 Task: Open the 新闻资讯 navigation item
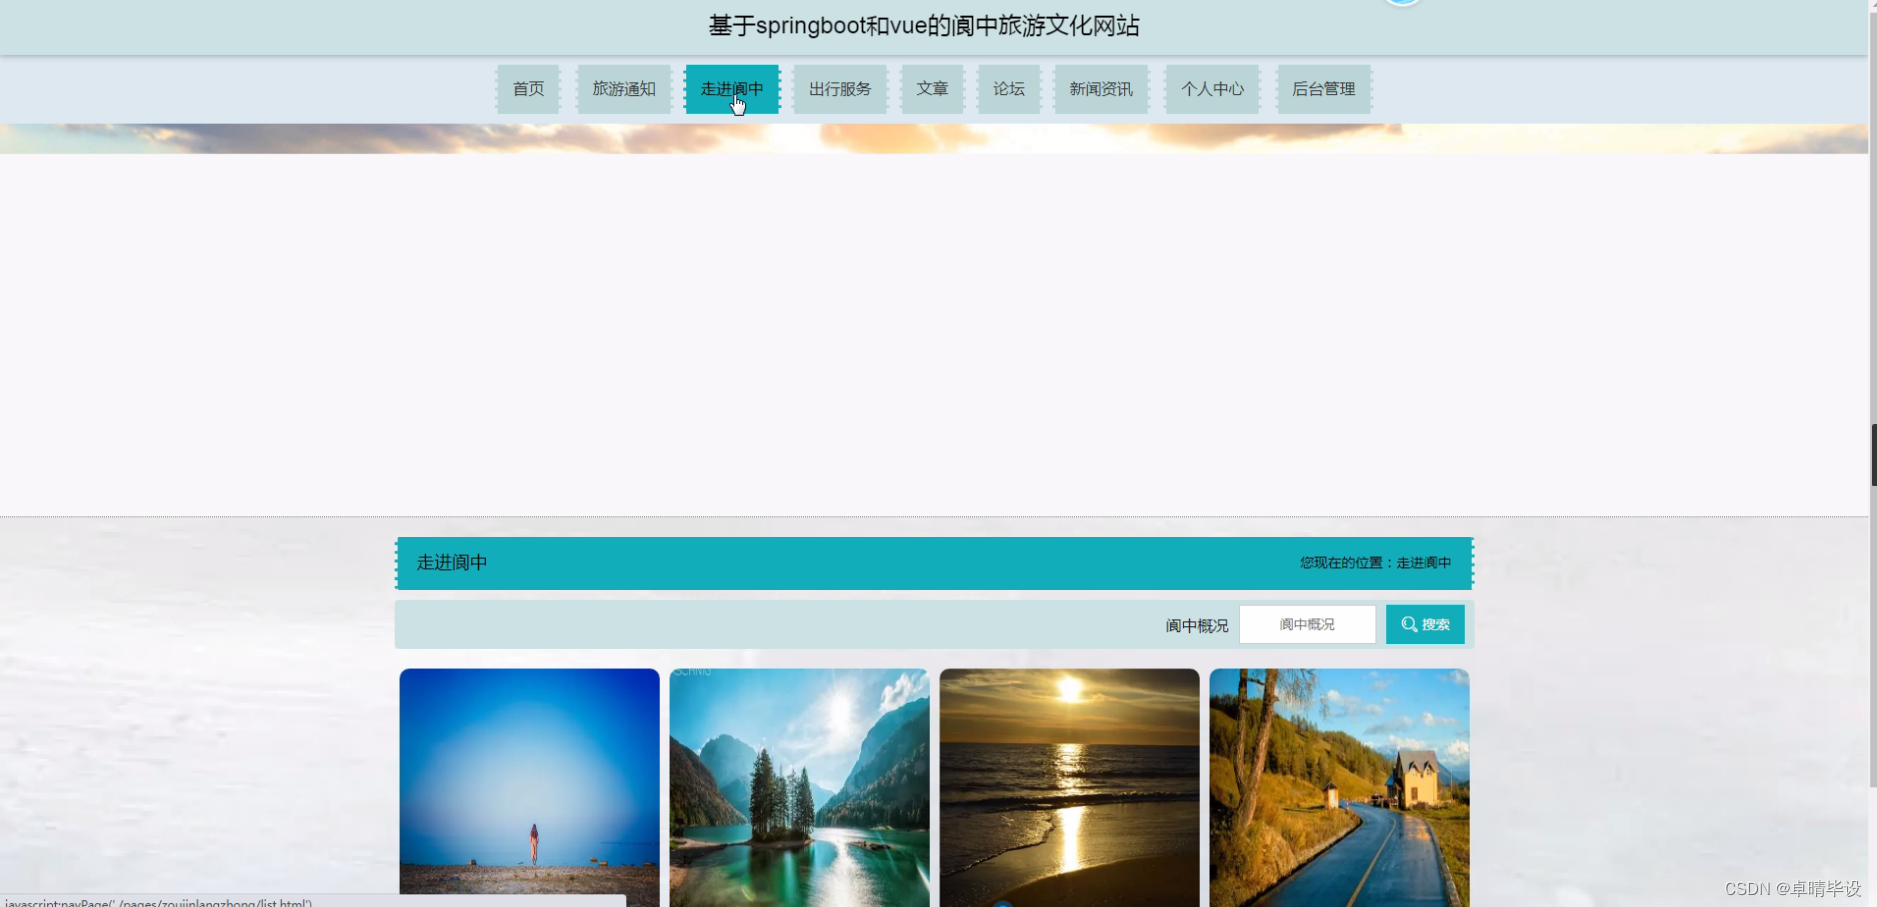click(1100, 89)
